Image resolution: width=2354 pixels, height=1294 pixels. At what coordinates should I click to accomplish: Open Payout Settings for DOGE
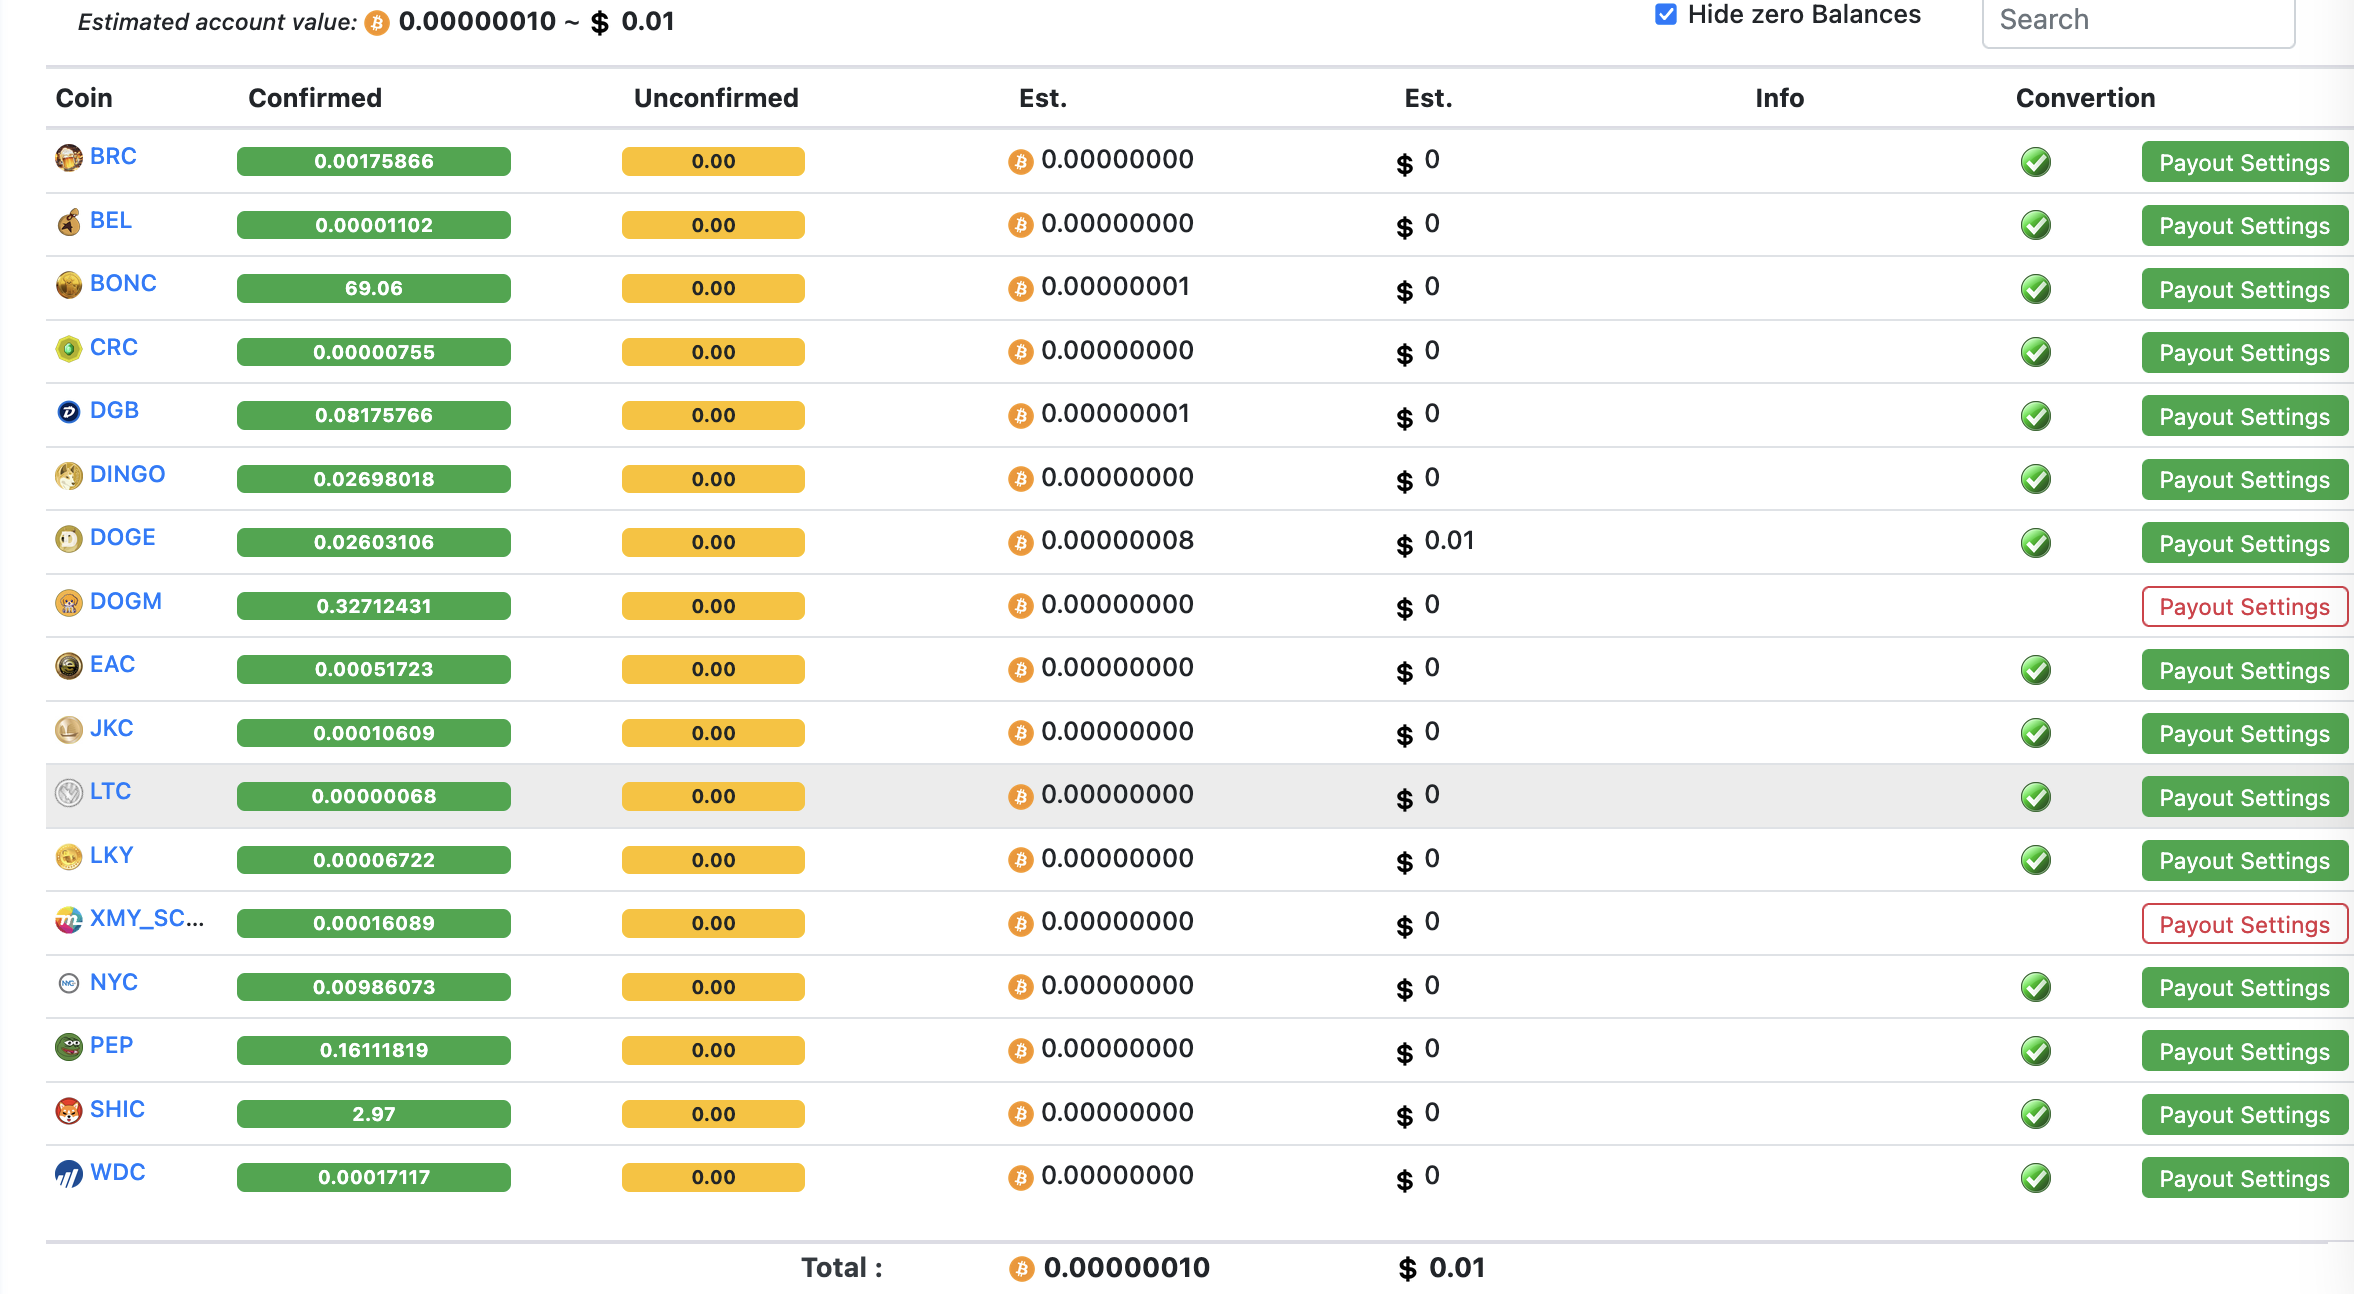click(2244, 543)
